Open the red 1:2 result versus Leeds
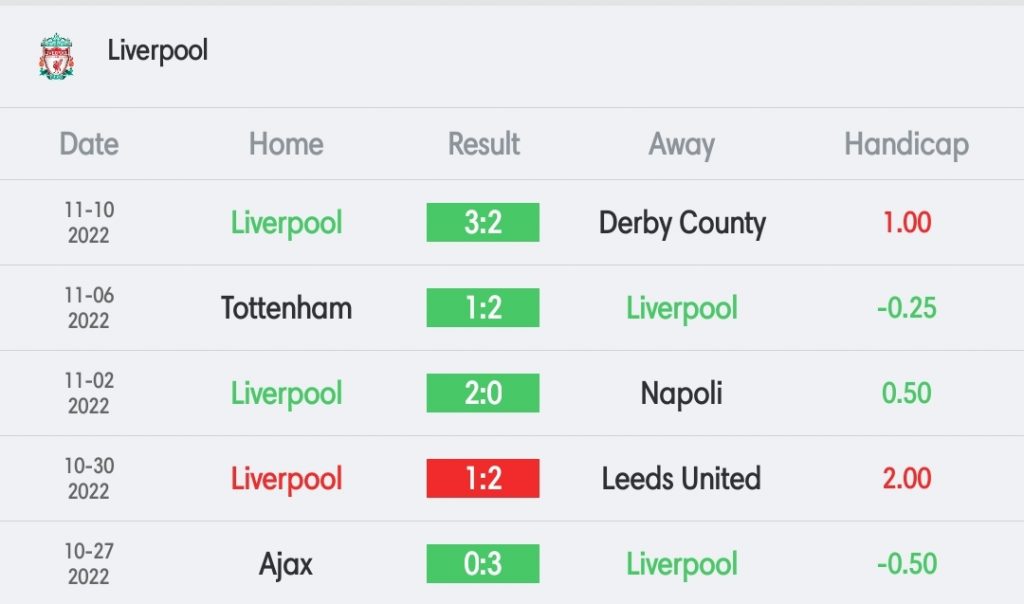 [483, 479]
